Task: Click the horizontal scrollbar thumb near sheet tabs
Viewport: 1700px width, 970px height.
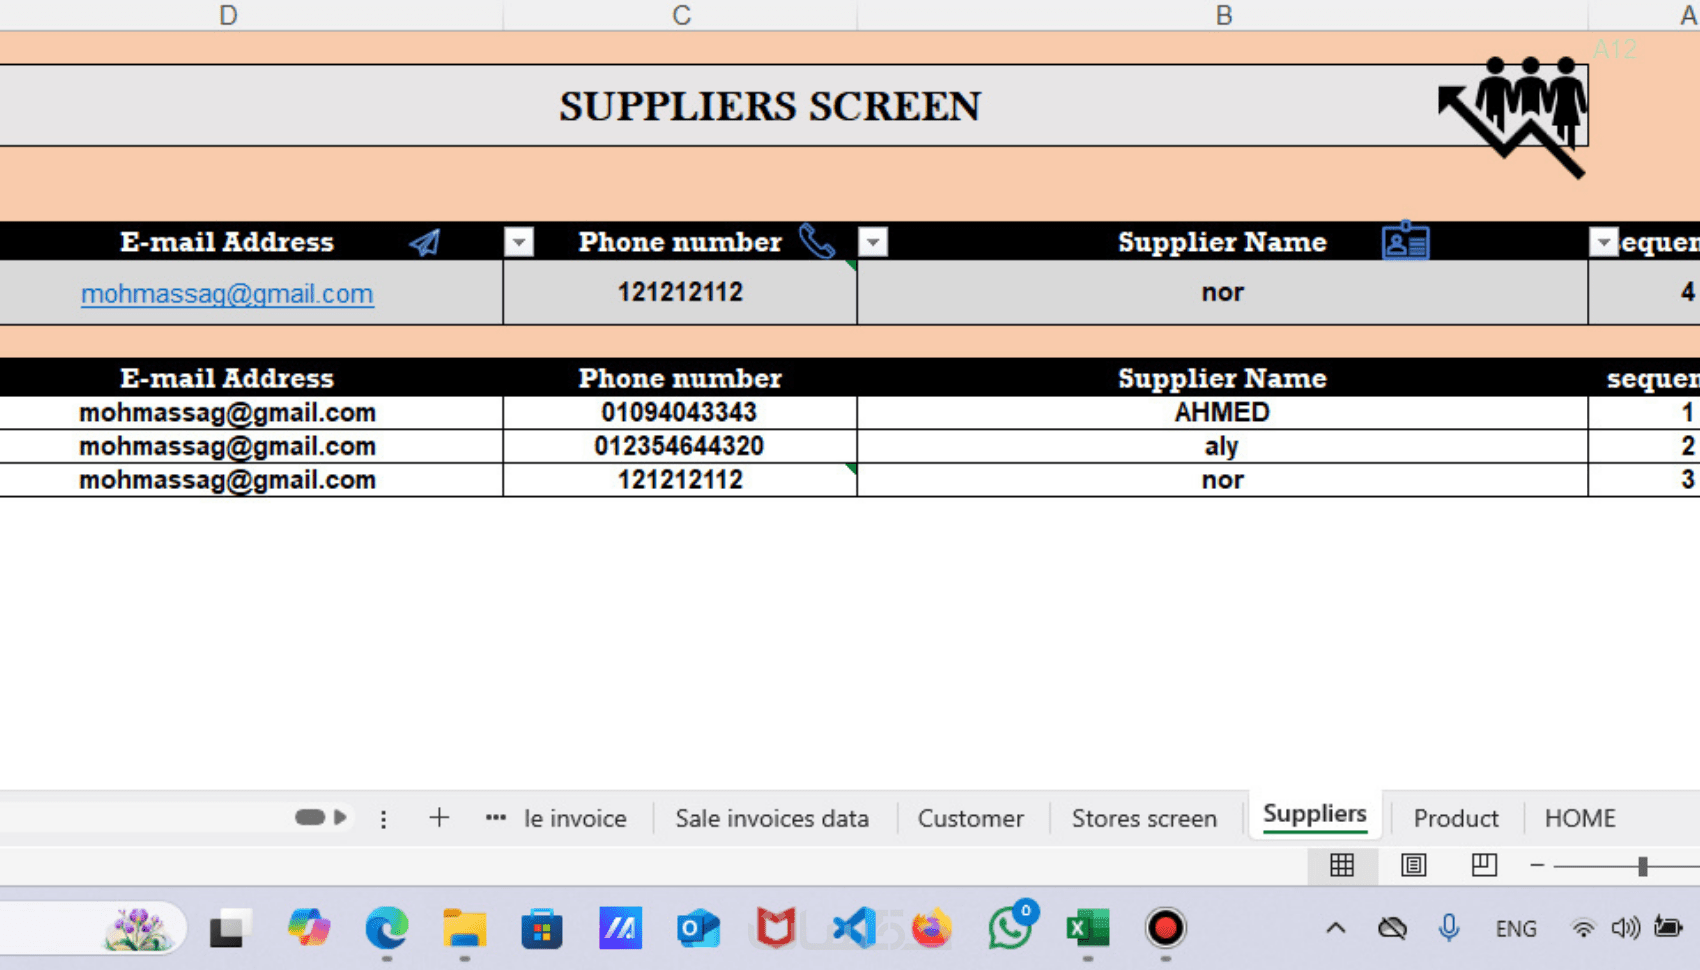Action: (309, 817)
